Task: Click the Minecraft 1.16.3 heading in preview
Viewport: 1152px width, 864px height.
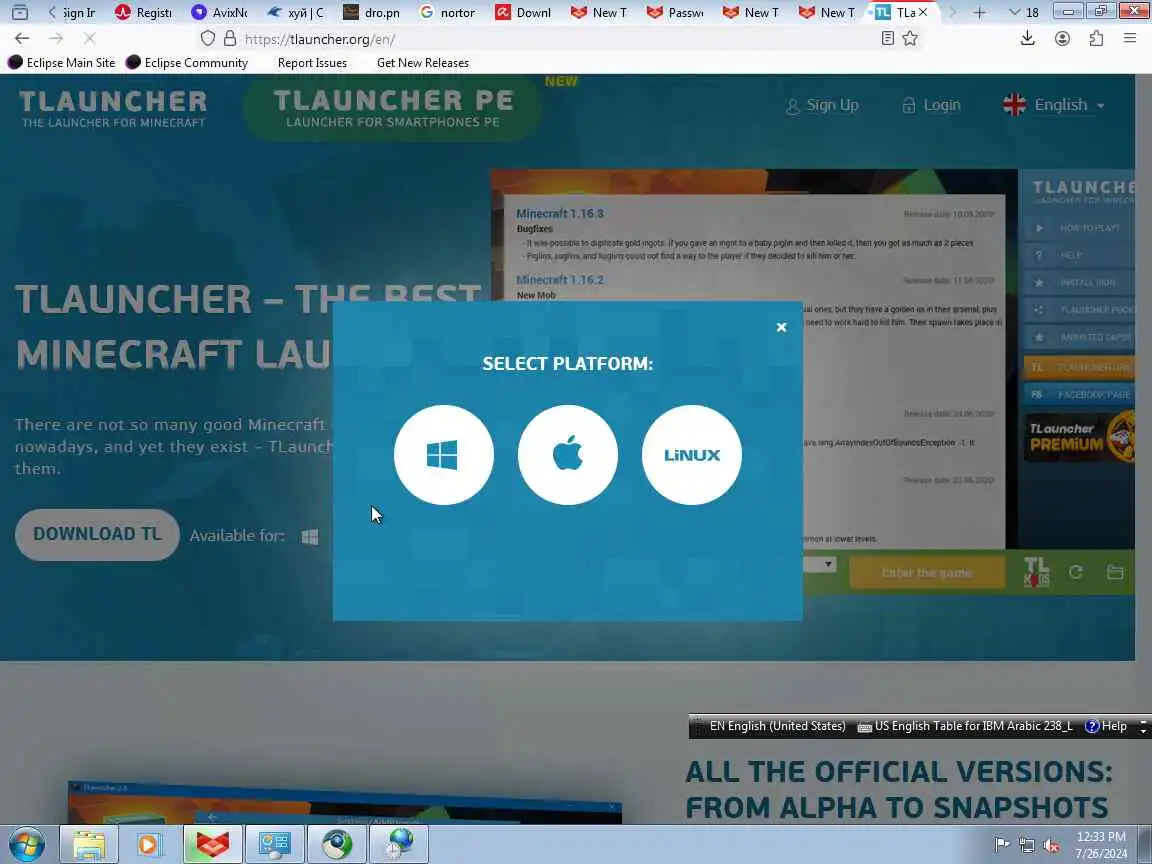Action: click(x=560, y=213)
